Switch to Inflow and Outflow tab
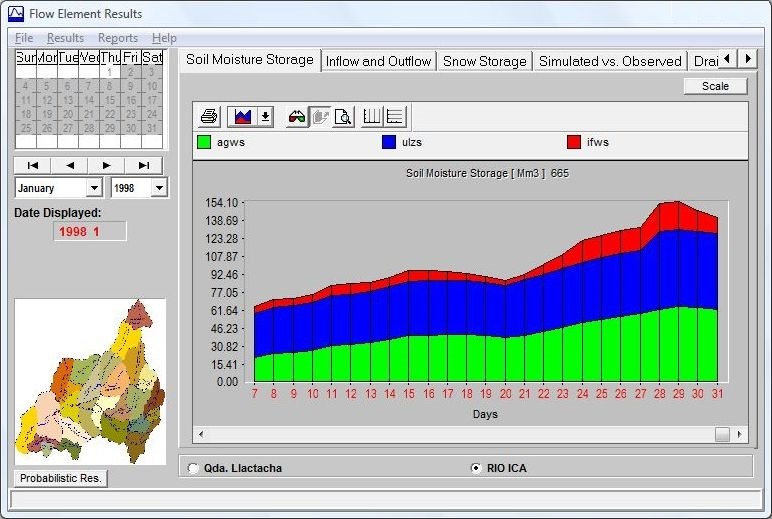This screenshot has width=772, height=519. pyautogui.click(x=378, y=61)
